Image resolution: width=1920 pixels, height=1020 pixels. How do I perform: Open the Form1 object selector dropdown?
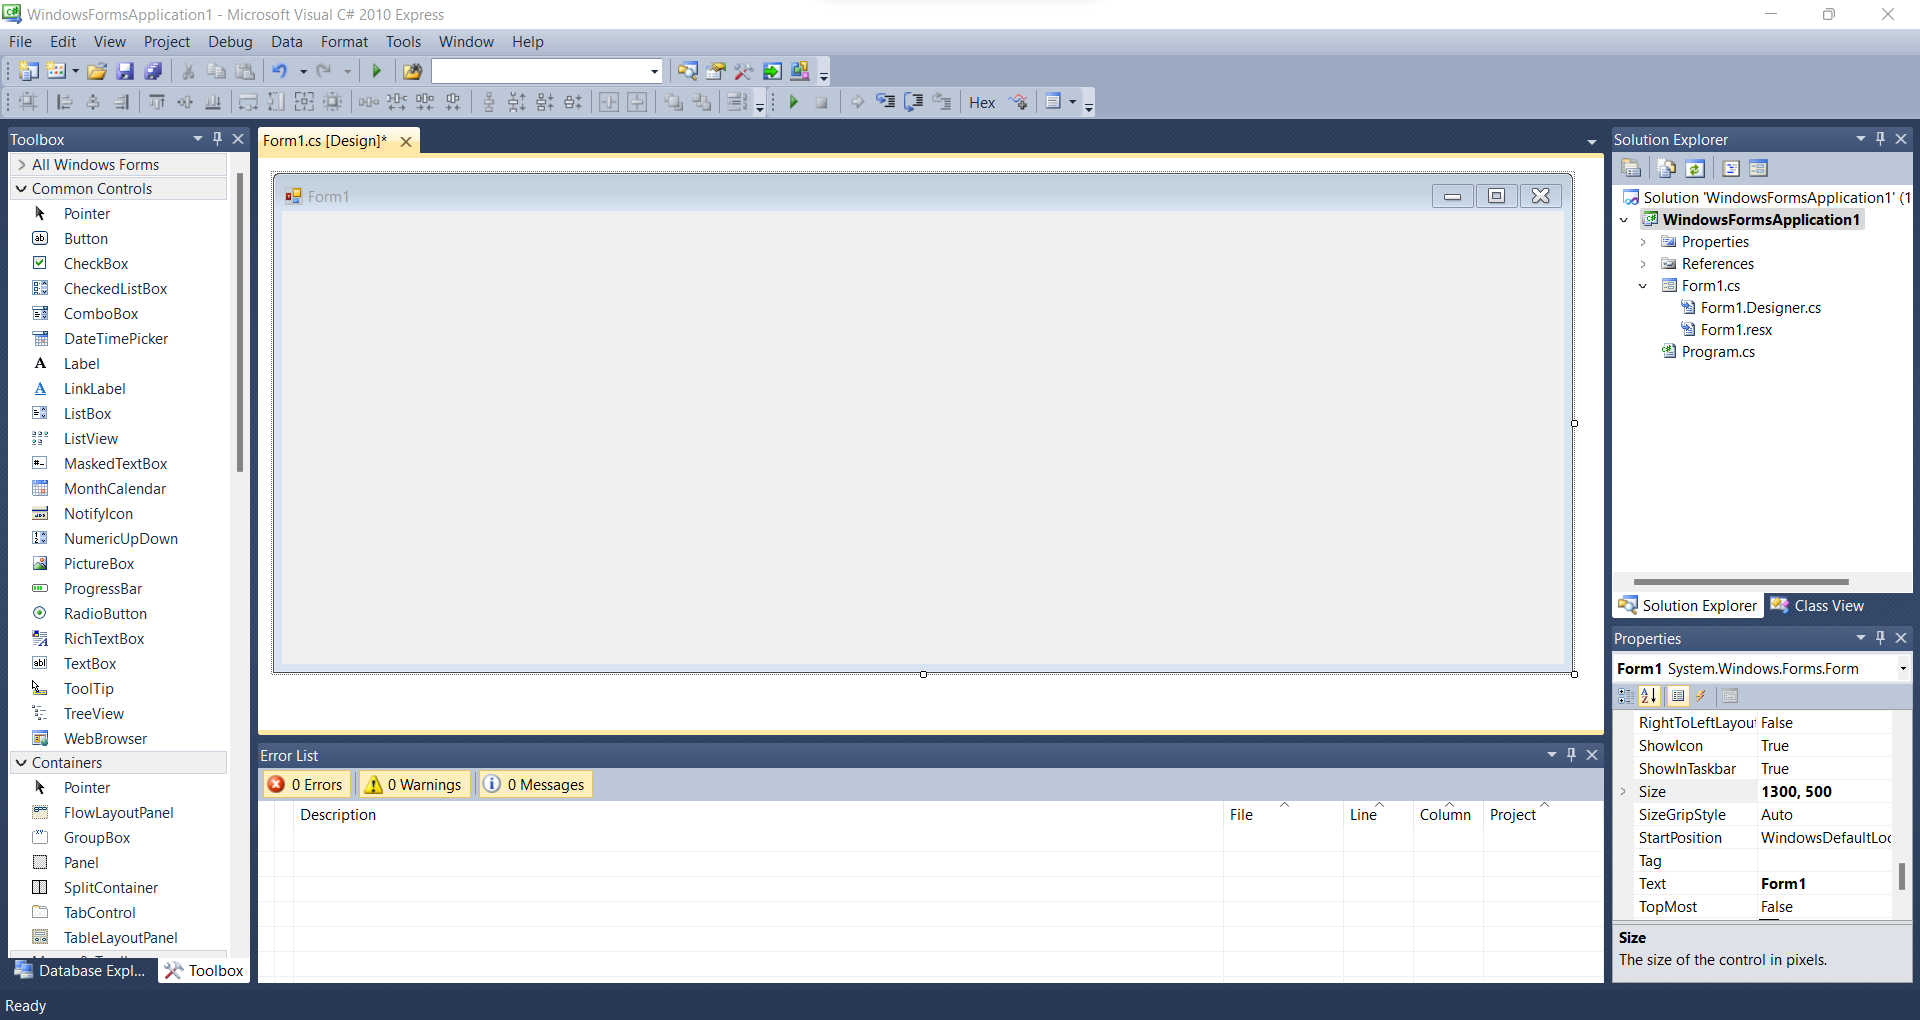[1902, 669]
